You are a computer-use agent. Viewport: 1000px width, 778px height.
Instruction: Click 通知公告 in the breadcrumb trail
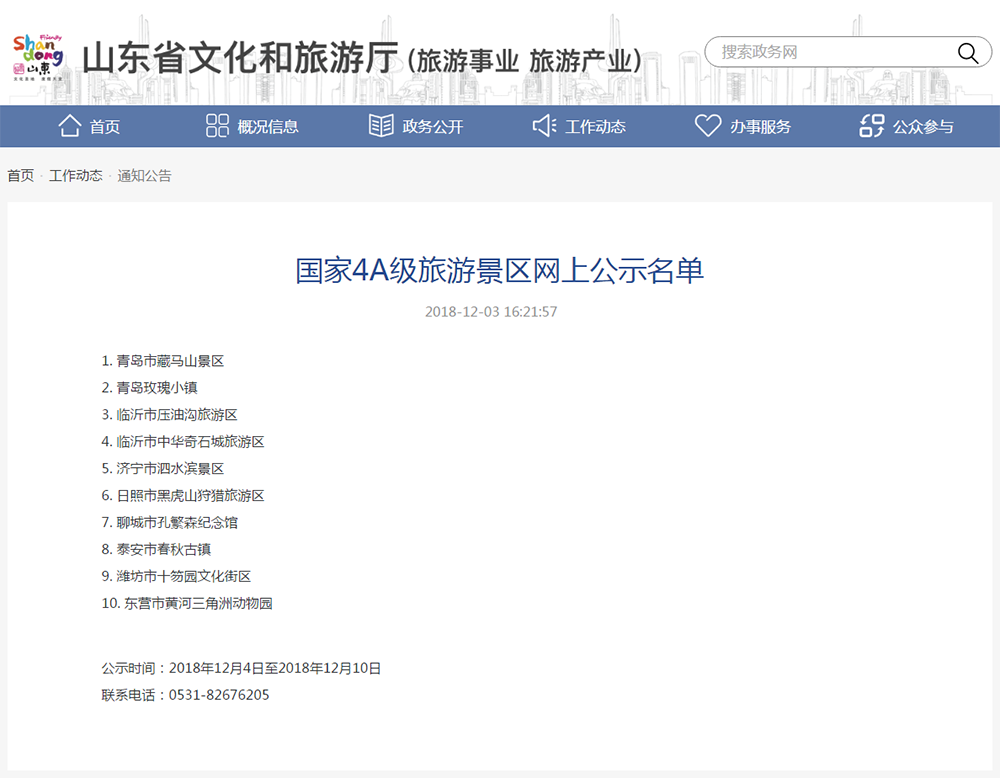[x=145, y=176]
